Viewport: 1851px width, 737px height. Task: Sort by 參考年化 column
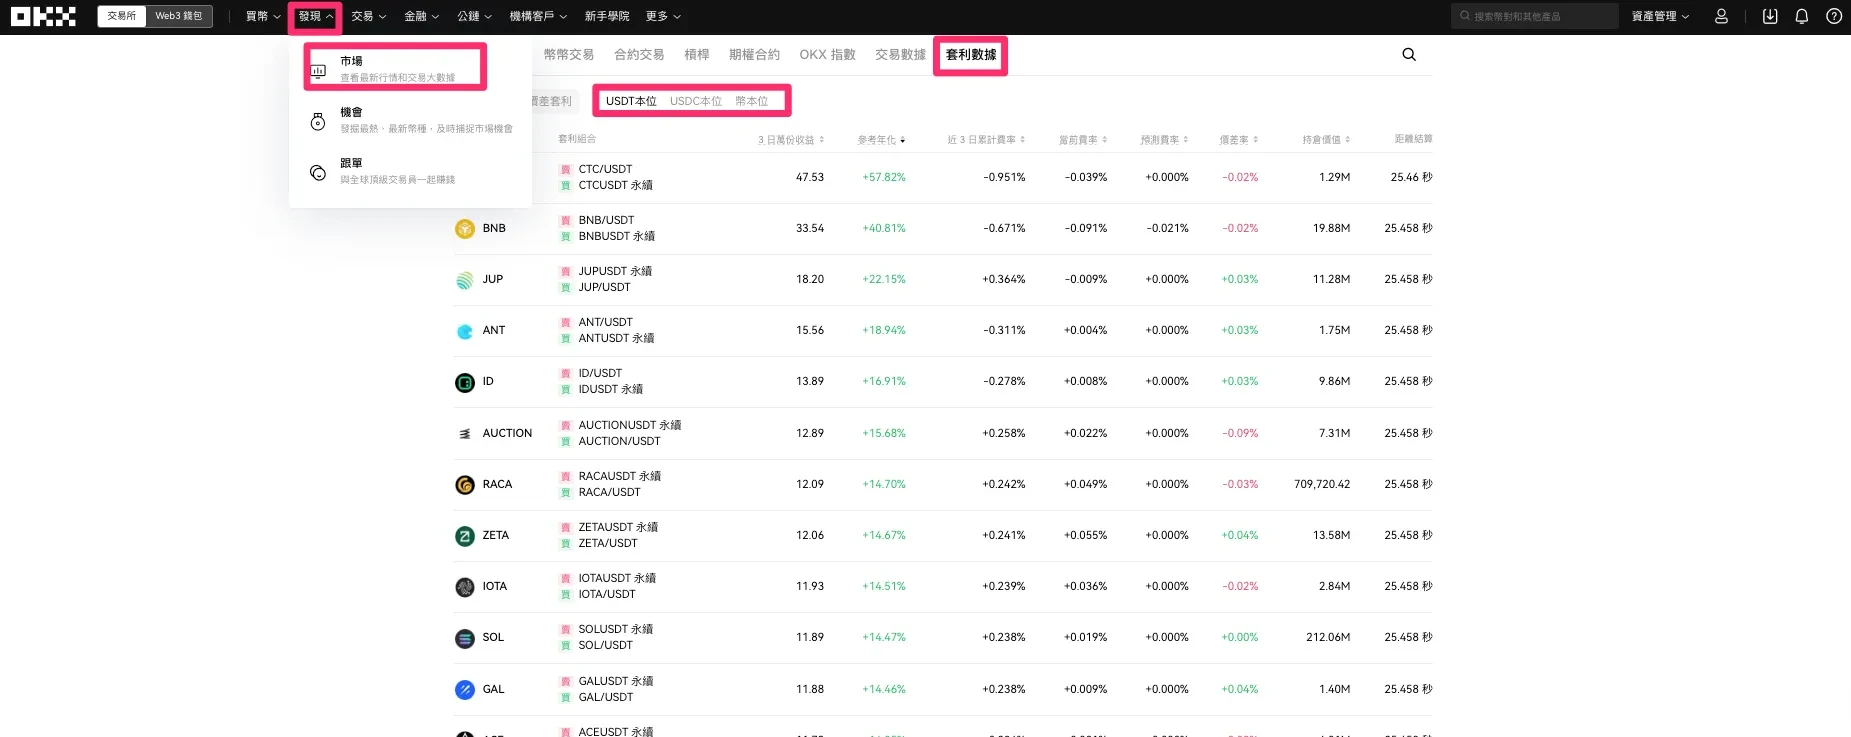point(881,140)
